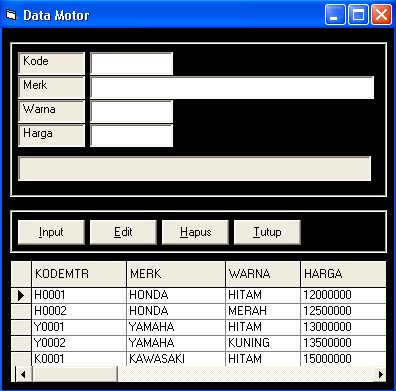This screenshot has width=396, height=391.
Task: Click the grid's left scroll arrow
Action: point(23,374)
